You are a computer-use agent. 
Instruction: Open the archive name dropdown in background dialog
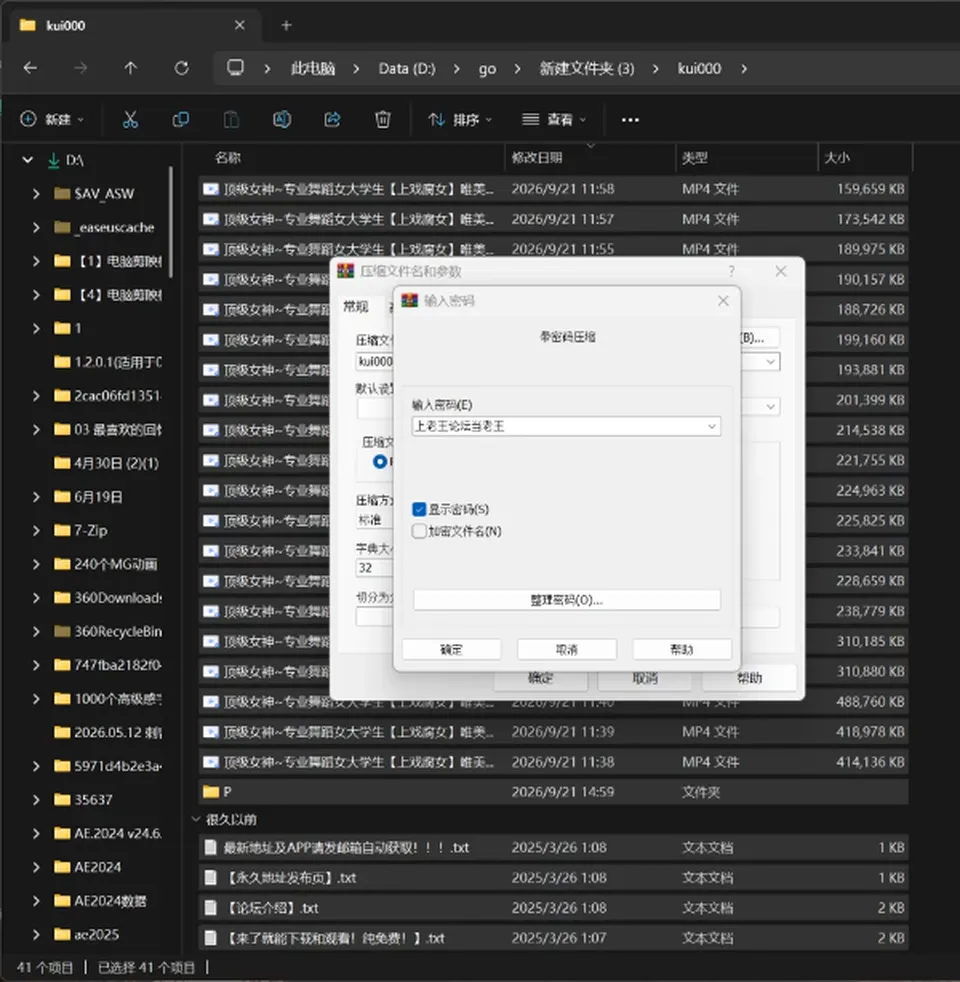click(x=770, y=362)
